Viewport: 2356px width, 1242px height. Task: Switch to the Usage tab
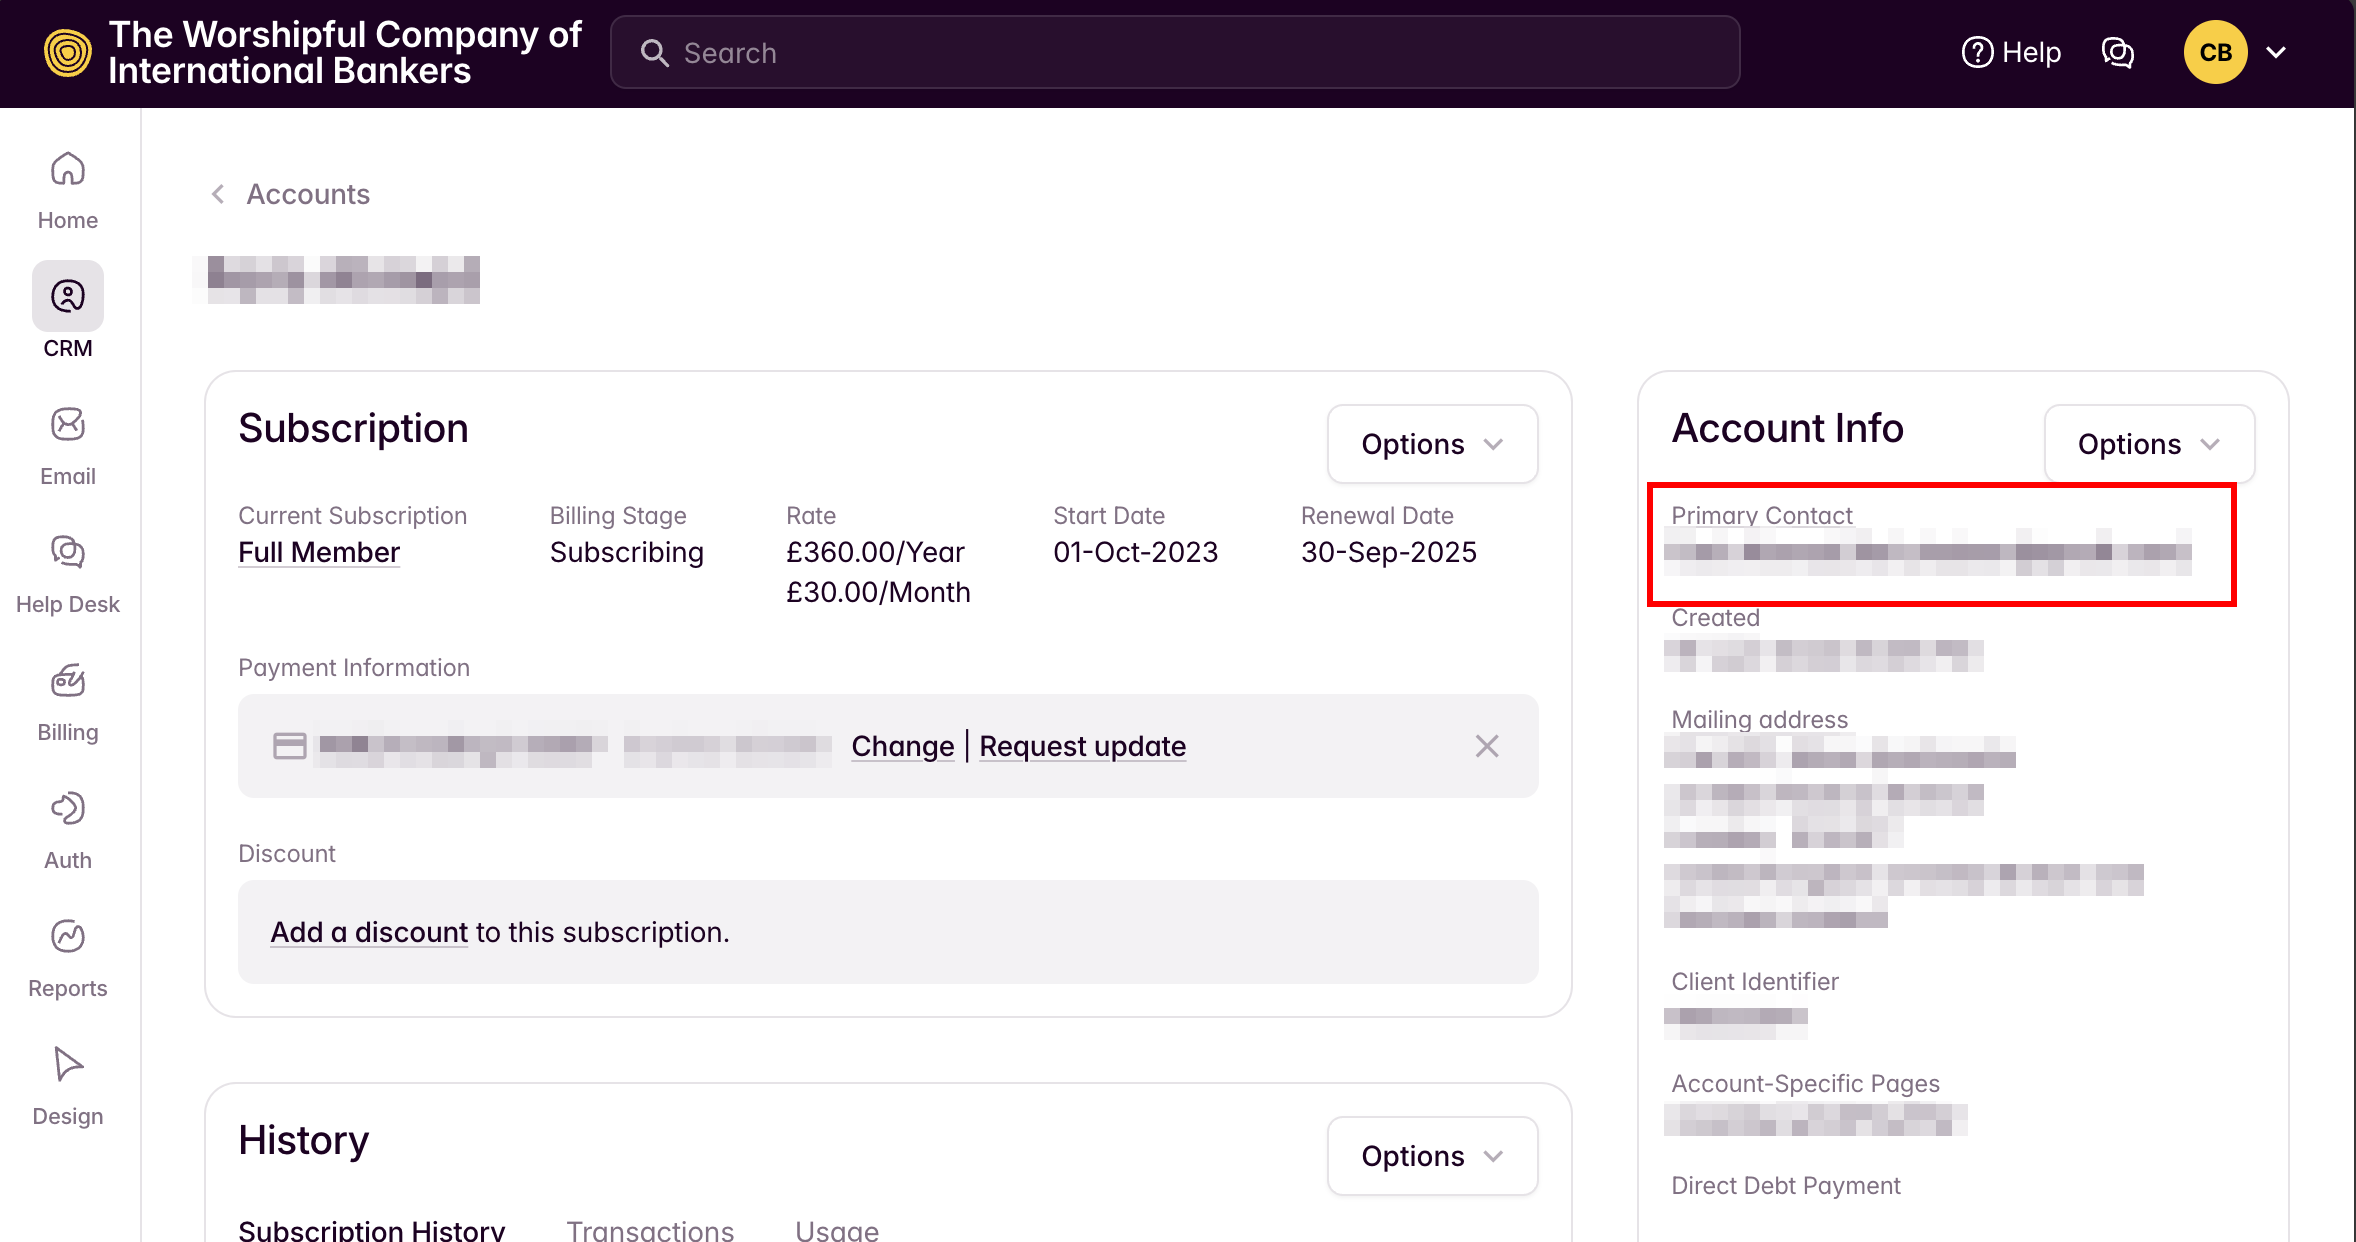[837, 1230]
